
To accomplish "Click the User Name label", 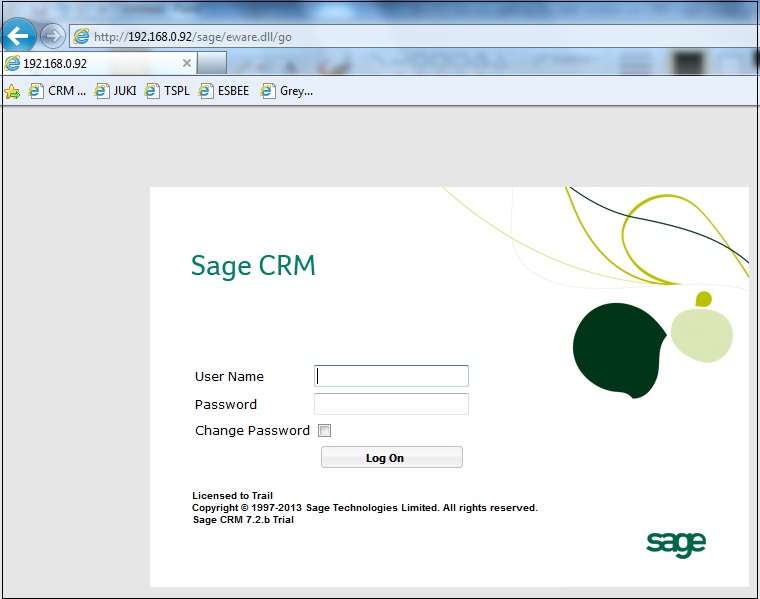I will 229,377.
